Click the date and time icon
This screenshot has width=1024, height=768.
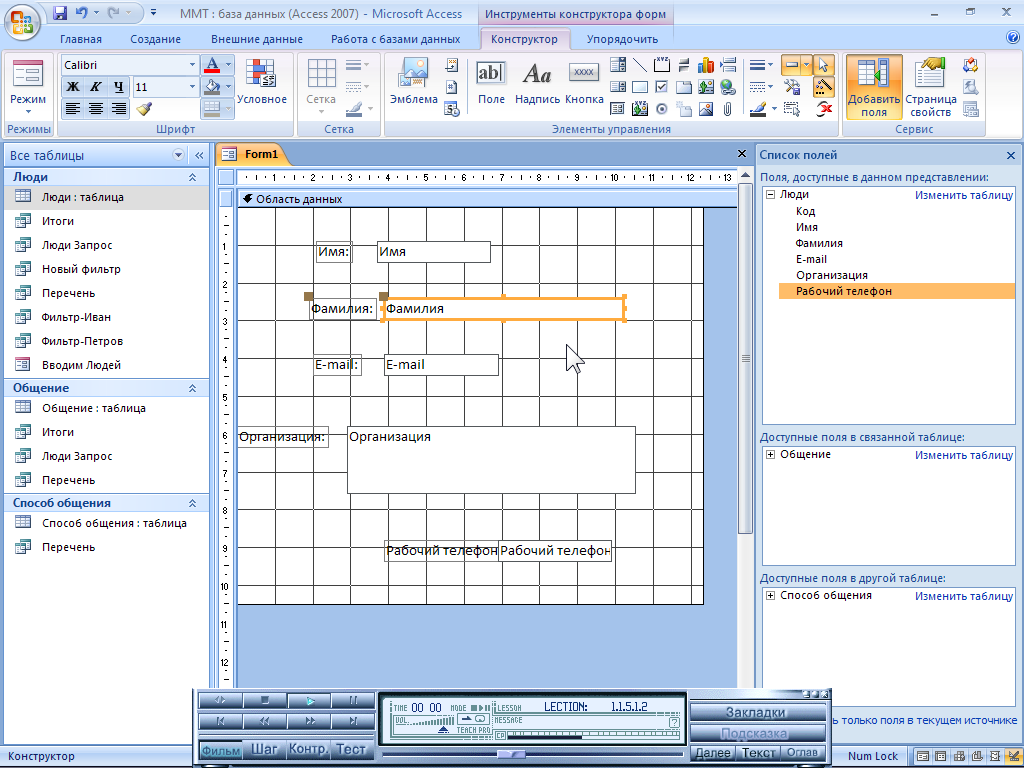[x=452, y=108]
